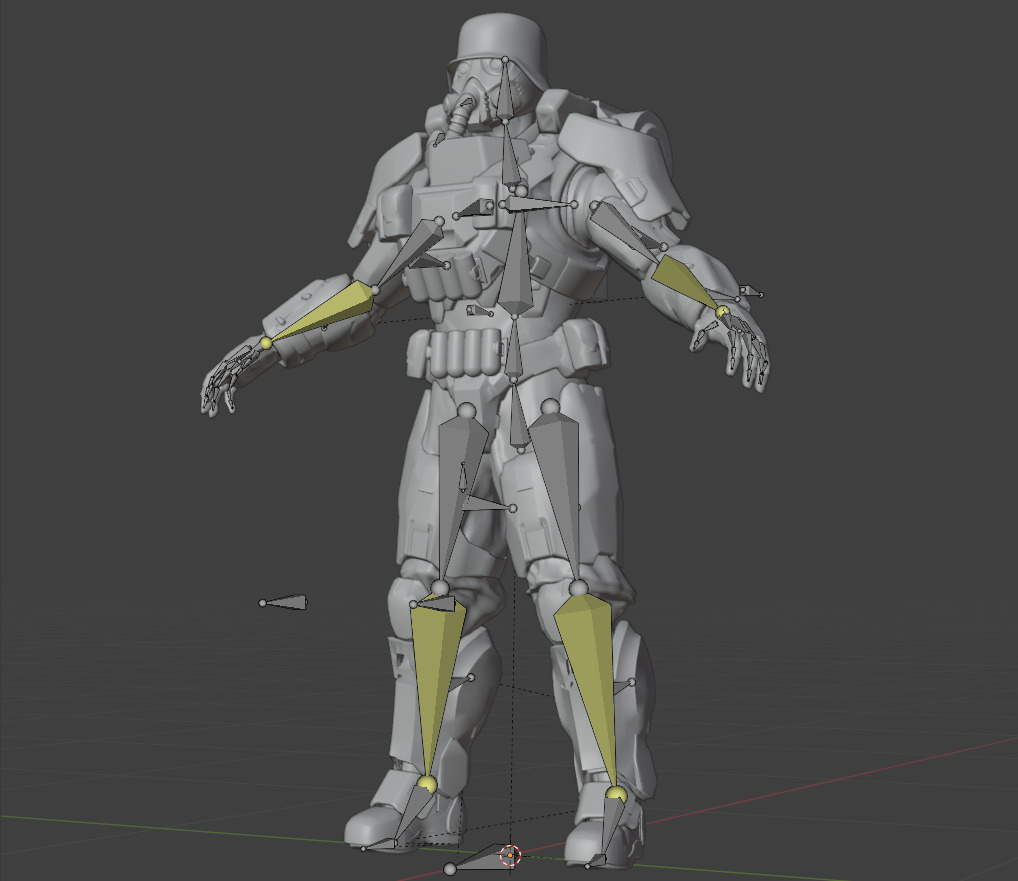Viewport: 1018px width, 881px height.
Task: Select small bone beside the unarmored wrist
Action: [x=749, y=292]
